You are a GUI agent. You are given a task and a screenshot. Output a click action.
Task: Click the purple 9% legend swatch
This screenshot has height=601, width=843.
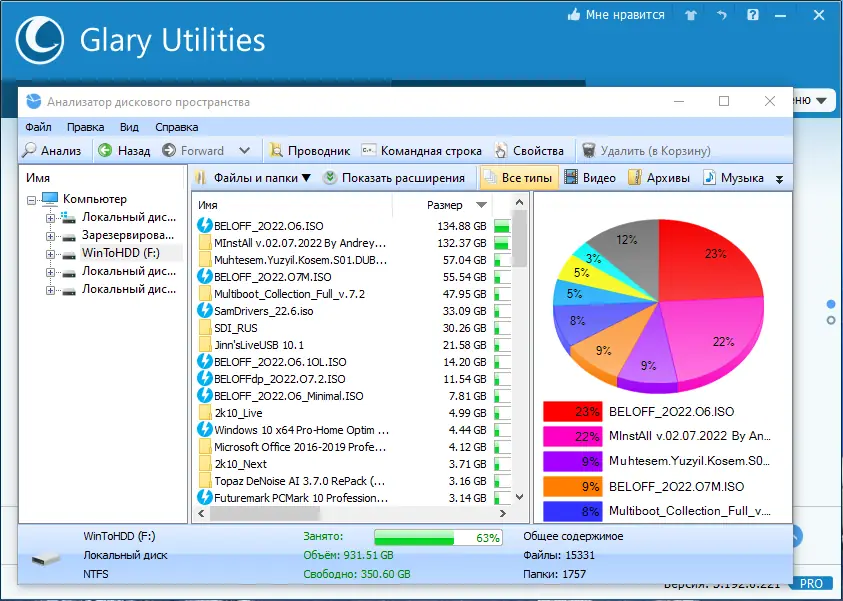[x=572, y=461]
